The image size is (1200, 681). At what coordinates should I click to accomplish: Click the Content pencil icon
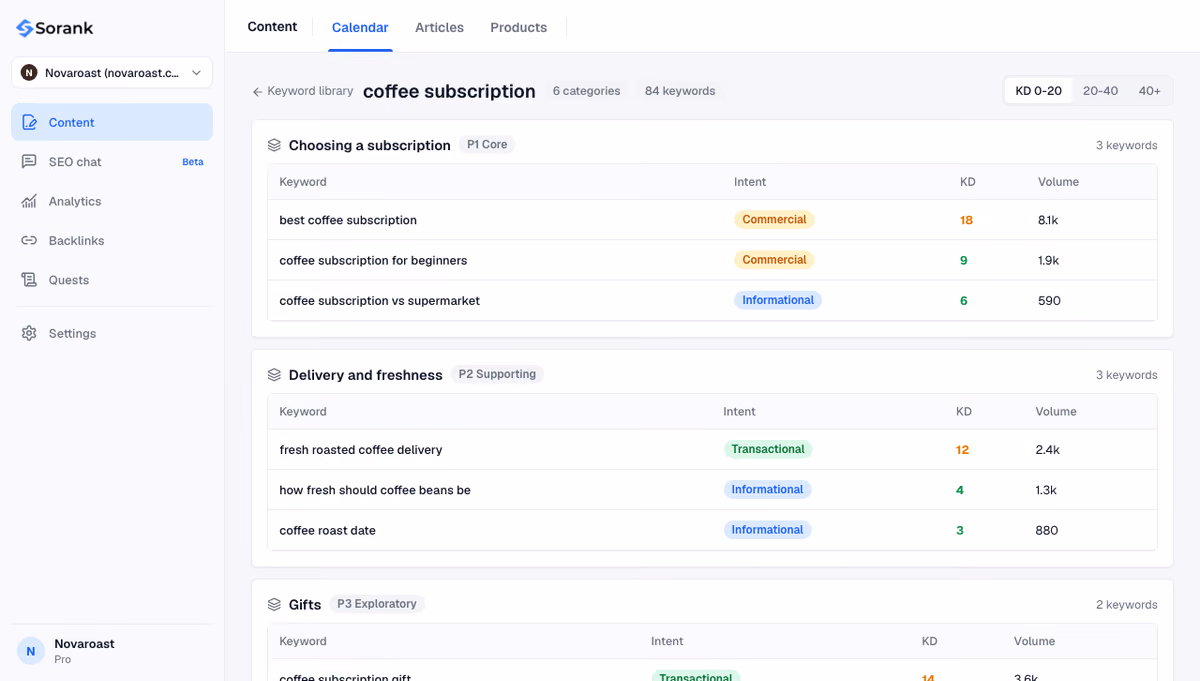point(29,122)
